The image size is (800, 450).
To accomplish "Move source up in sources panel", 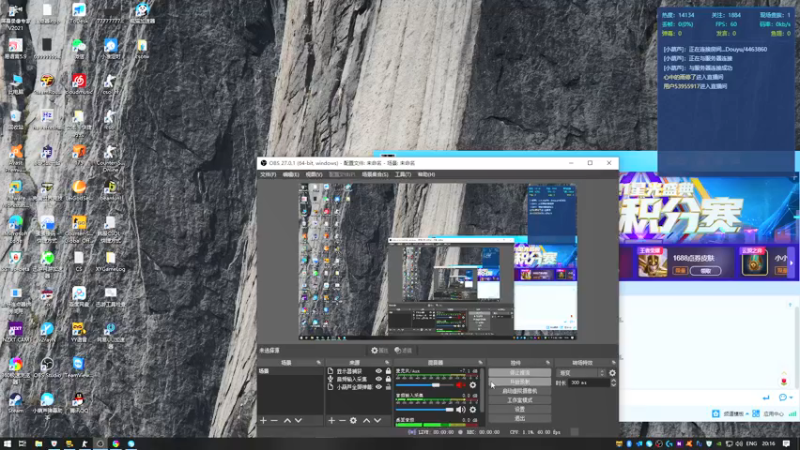I will point(366,420).
